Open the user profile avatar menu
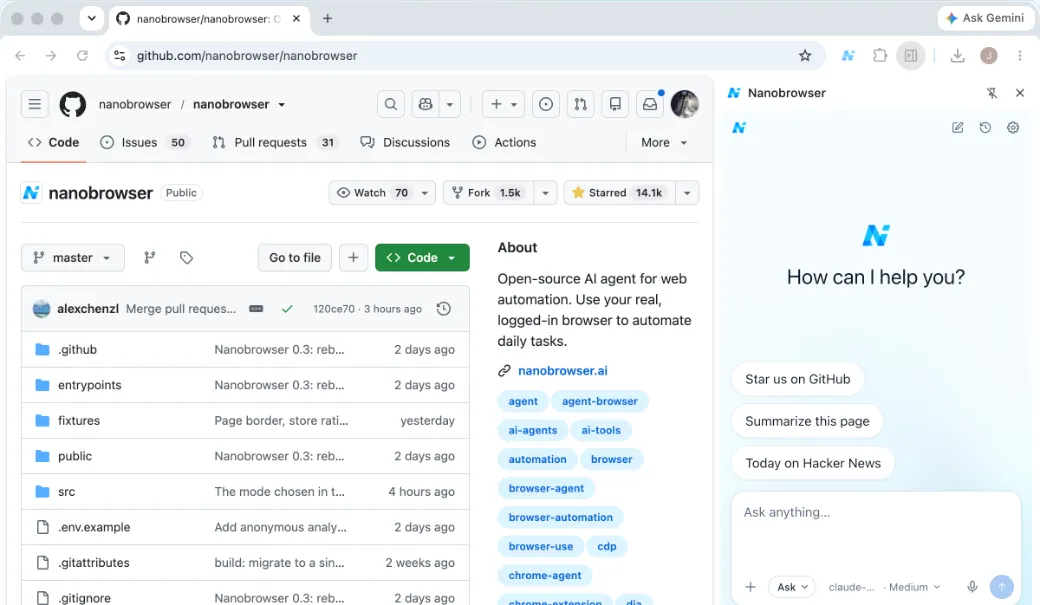The height and width of the screenshot is (605, 1040). click(x=684, y=104)
